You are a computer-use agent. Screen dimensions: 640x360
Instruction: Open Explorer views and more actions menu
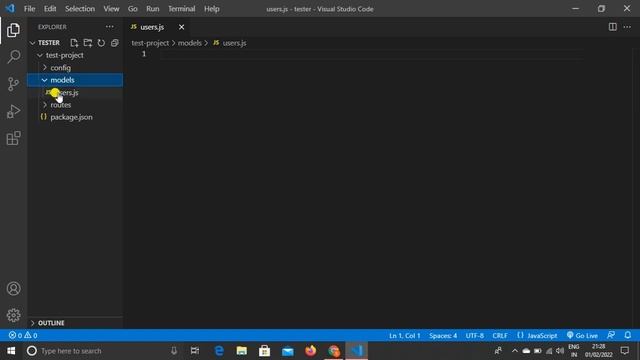point(110,27)
